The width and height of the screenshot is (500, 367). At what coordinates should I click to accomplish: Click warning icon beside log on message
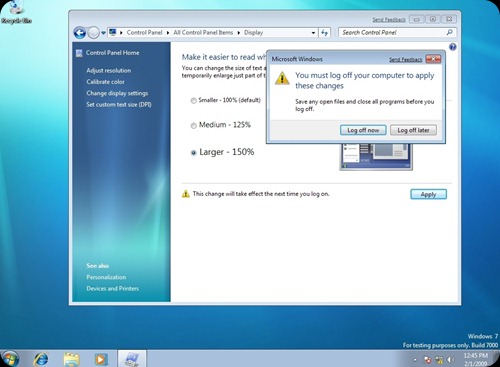185,194
